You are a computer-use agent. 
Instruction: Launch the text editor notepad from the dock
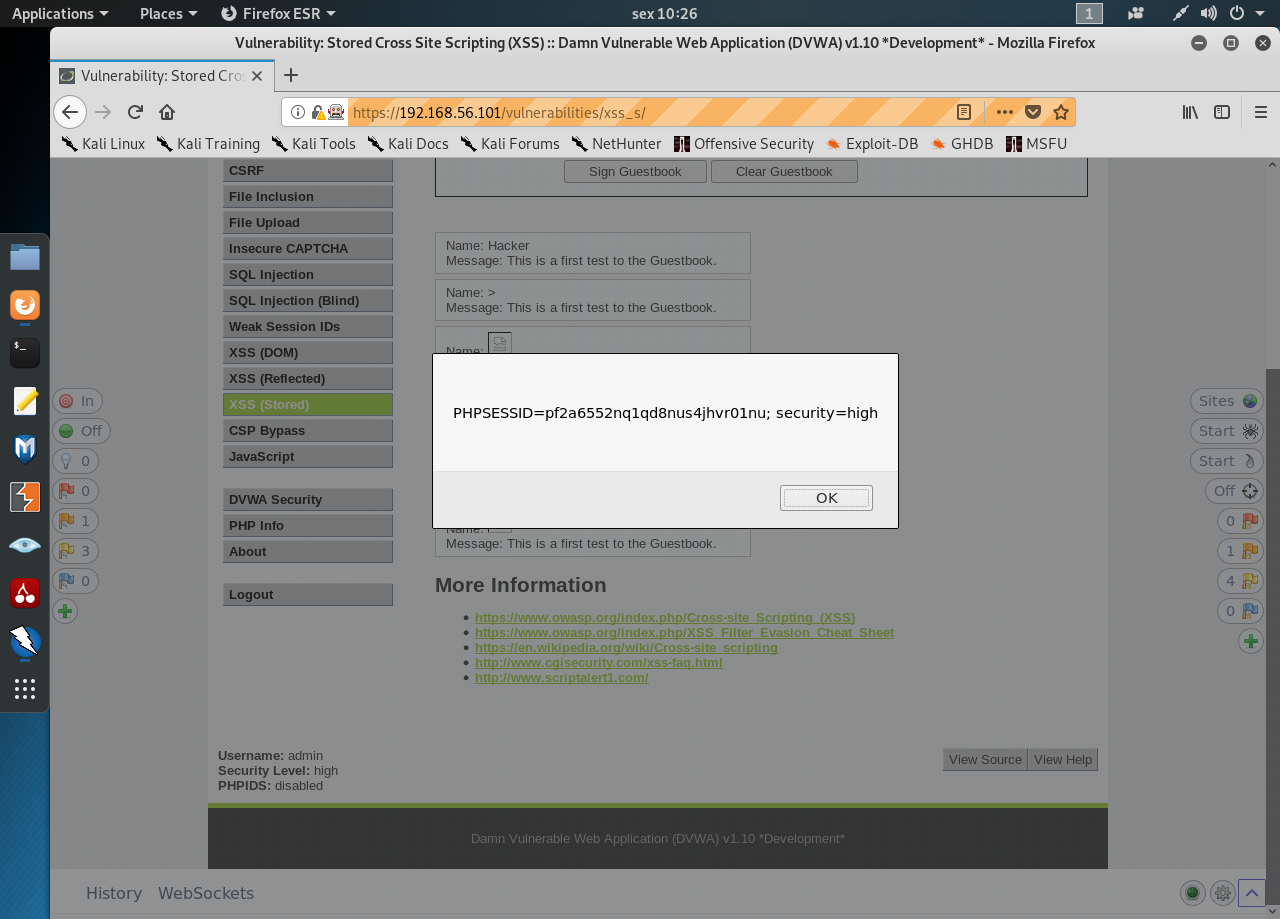pyautogui.click(x=25, y=400)
